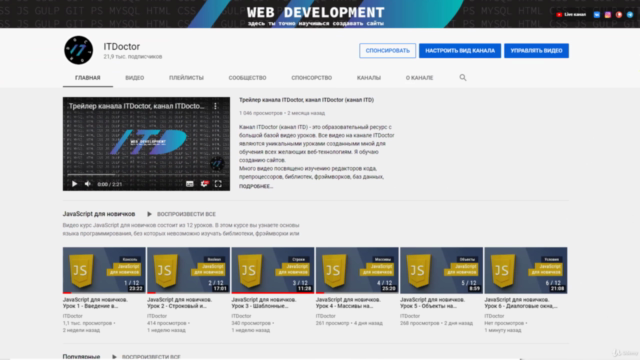
Task: Click the УПРАВЛЯТЬ ВИДЕО button
Action: [x=536, y=51]
